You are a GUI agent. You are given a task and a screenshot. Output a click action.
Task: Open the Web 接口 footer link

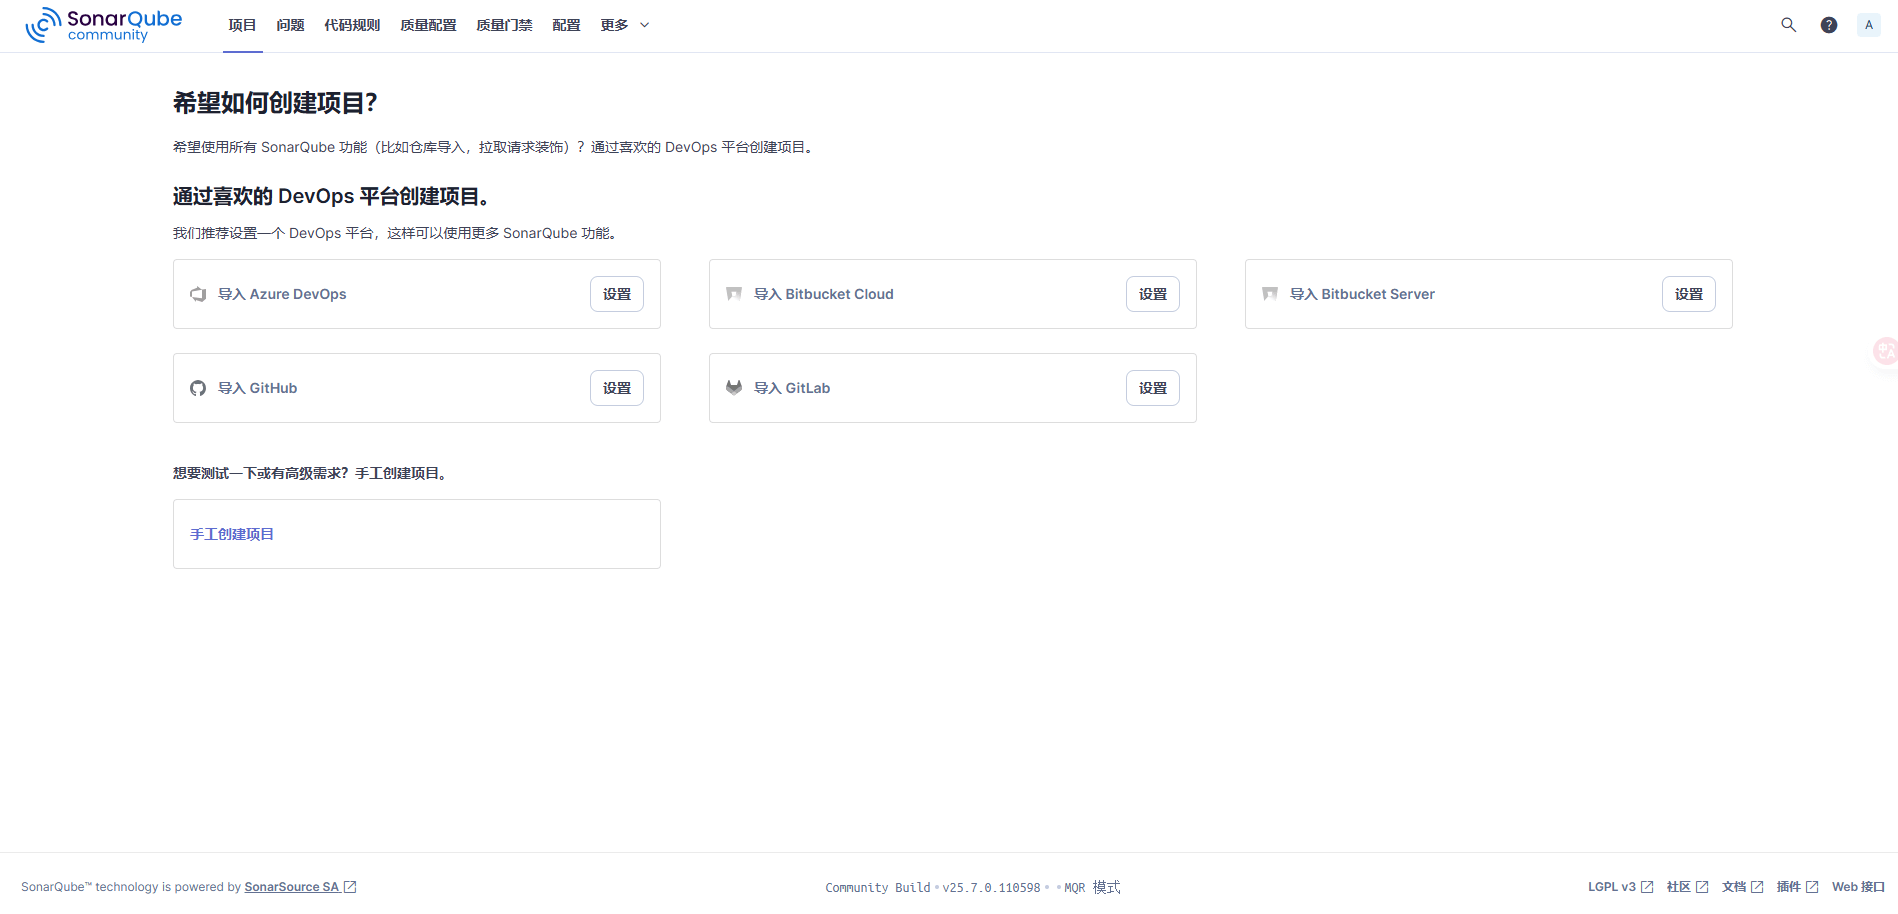[x=1857, y=887]
